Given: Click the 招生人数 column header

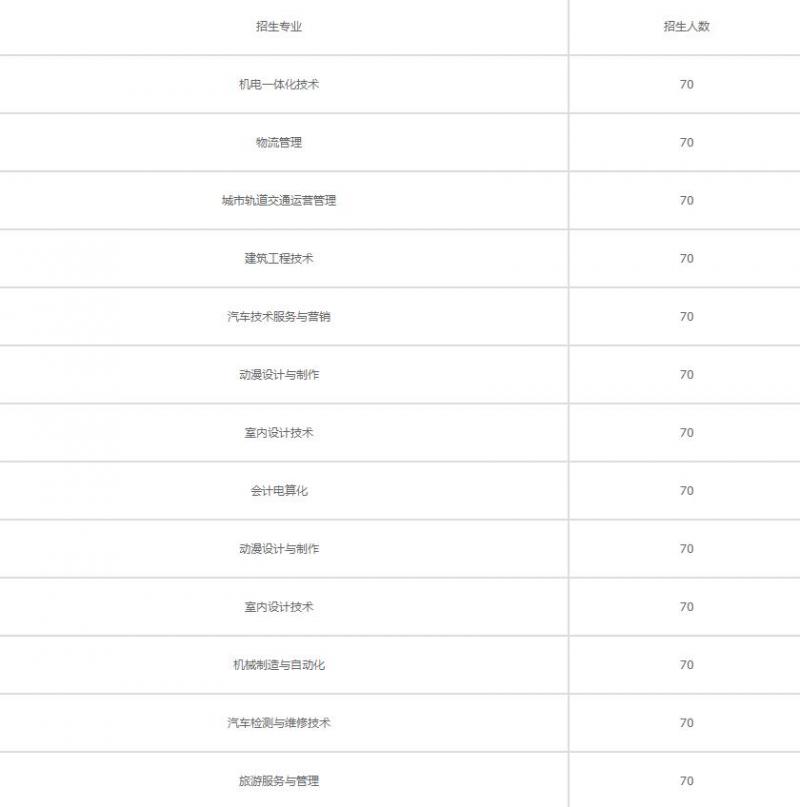Looking at the screenshot, I should pos(686,27).
